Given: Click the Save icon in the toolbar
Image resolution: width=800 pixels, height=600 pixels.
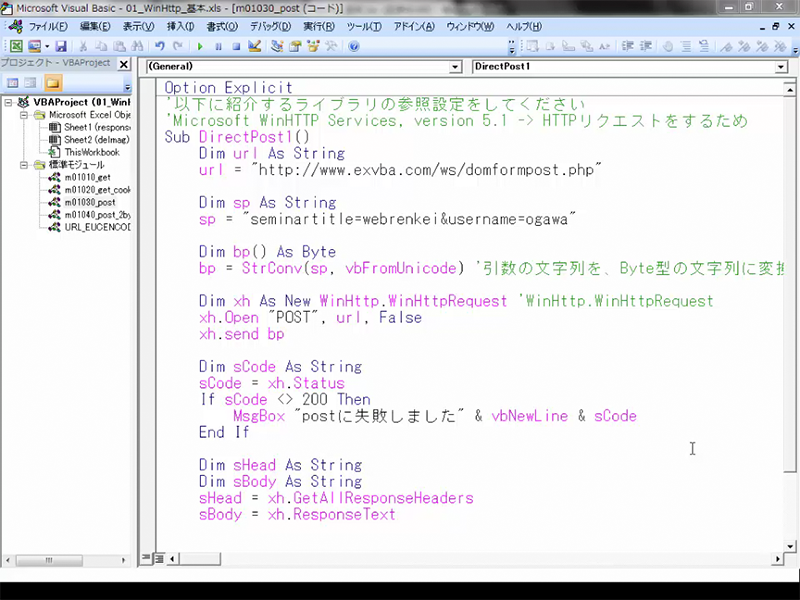Looking at the screenshot, I should point(61,46).
